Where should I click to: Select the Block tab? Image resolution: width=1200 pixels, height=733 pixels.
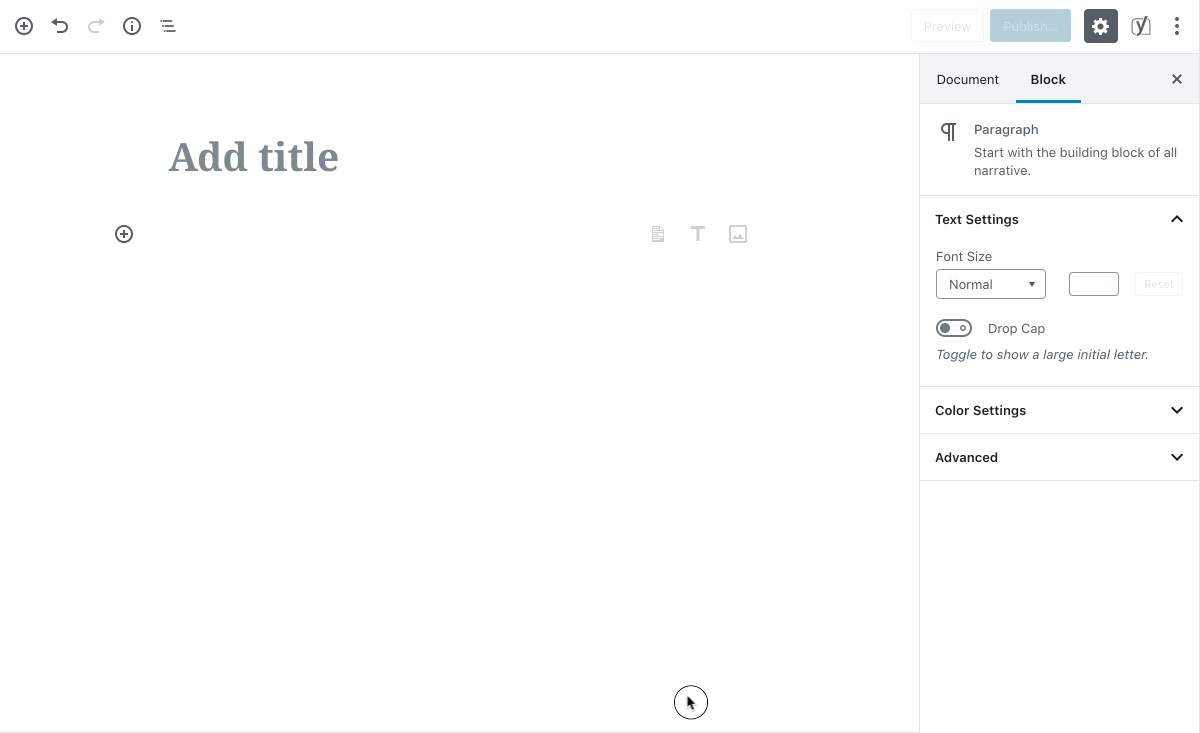tap(1048, 79)
